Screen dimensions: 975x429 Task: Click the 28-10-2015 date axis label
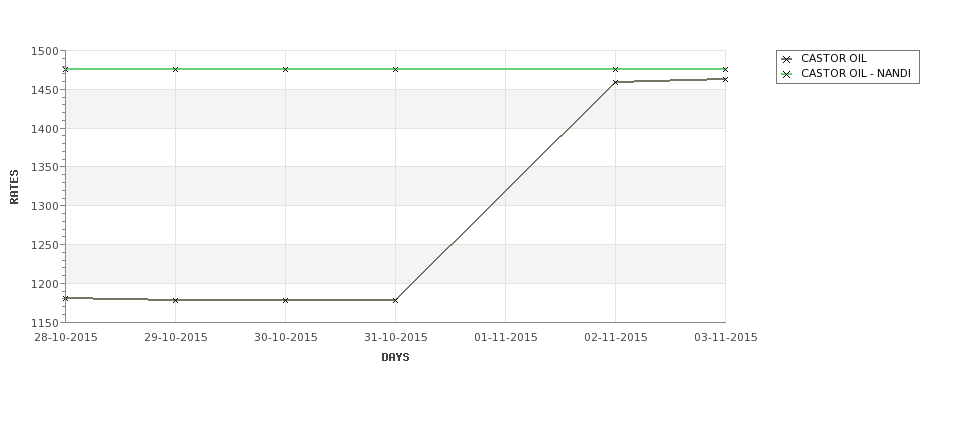[66, 338]
